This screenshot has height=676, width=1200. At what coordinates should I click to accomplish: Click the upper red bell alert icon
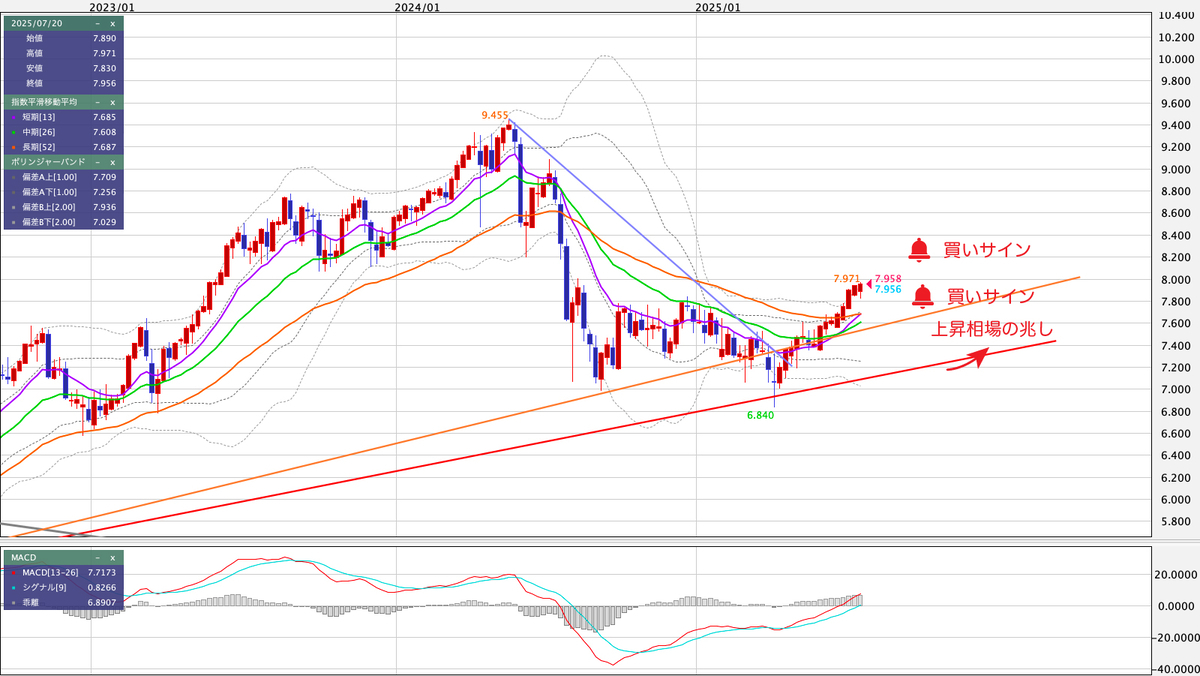point(918,249)
